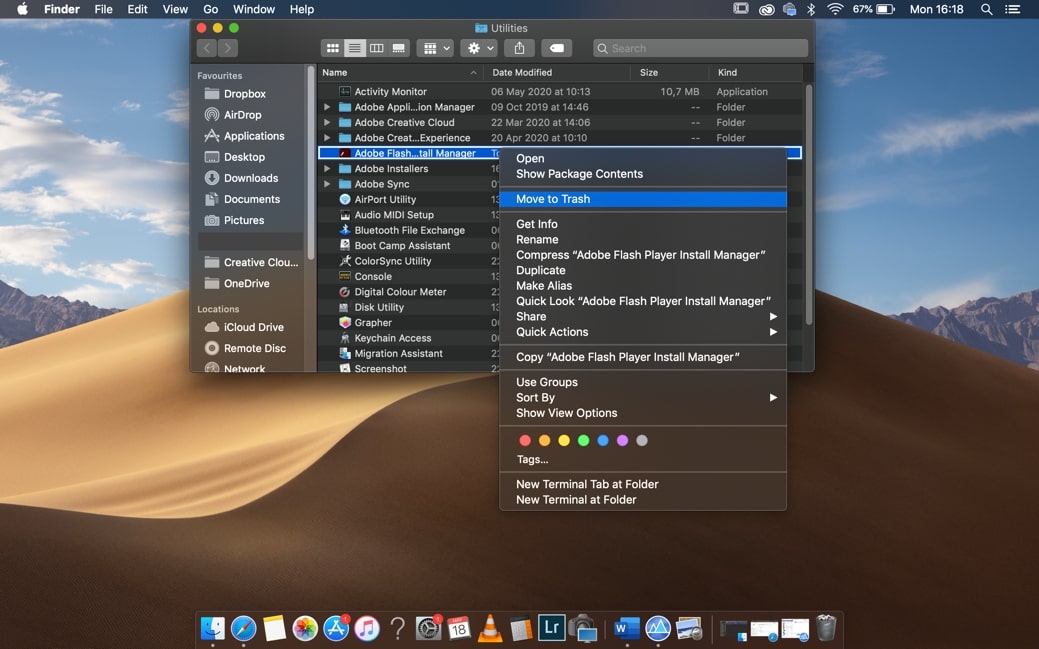Expand the Adobe Appli...ion Manager folder
The image size is (1039, 649).
click(327, 107)
